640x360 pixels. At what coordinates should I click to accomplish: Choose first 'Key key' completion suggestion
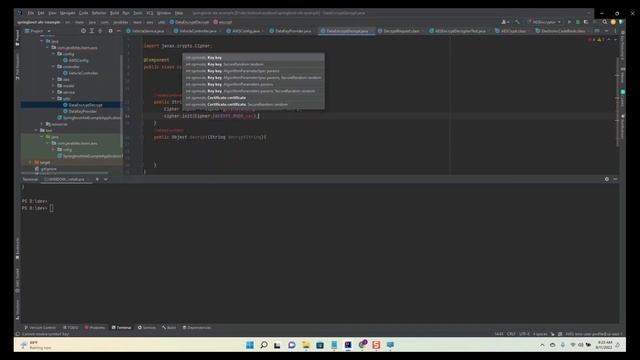pos(253,58)
